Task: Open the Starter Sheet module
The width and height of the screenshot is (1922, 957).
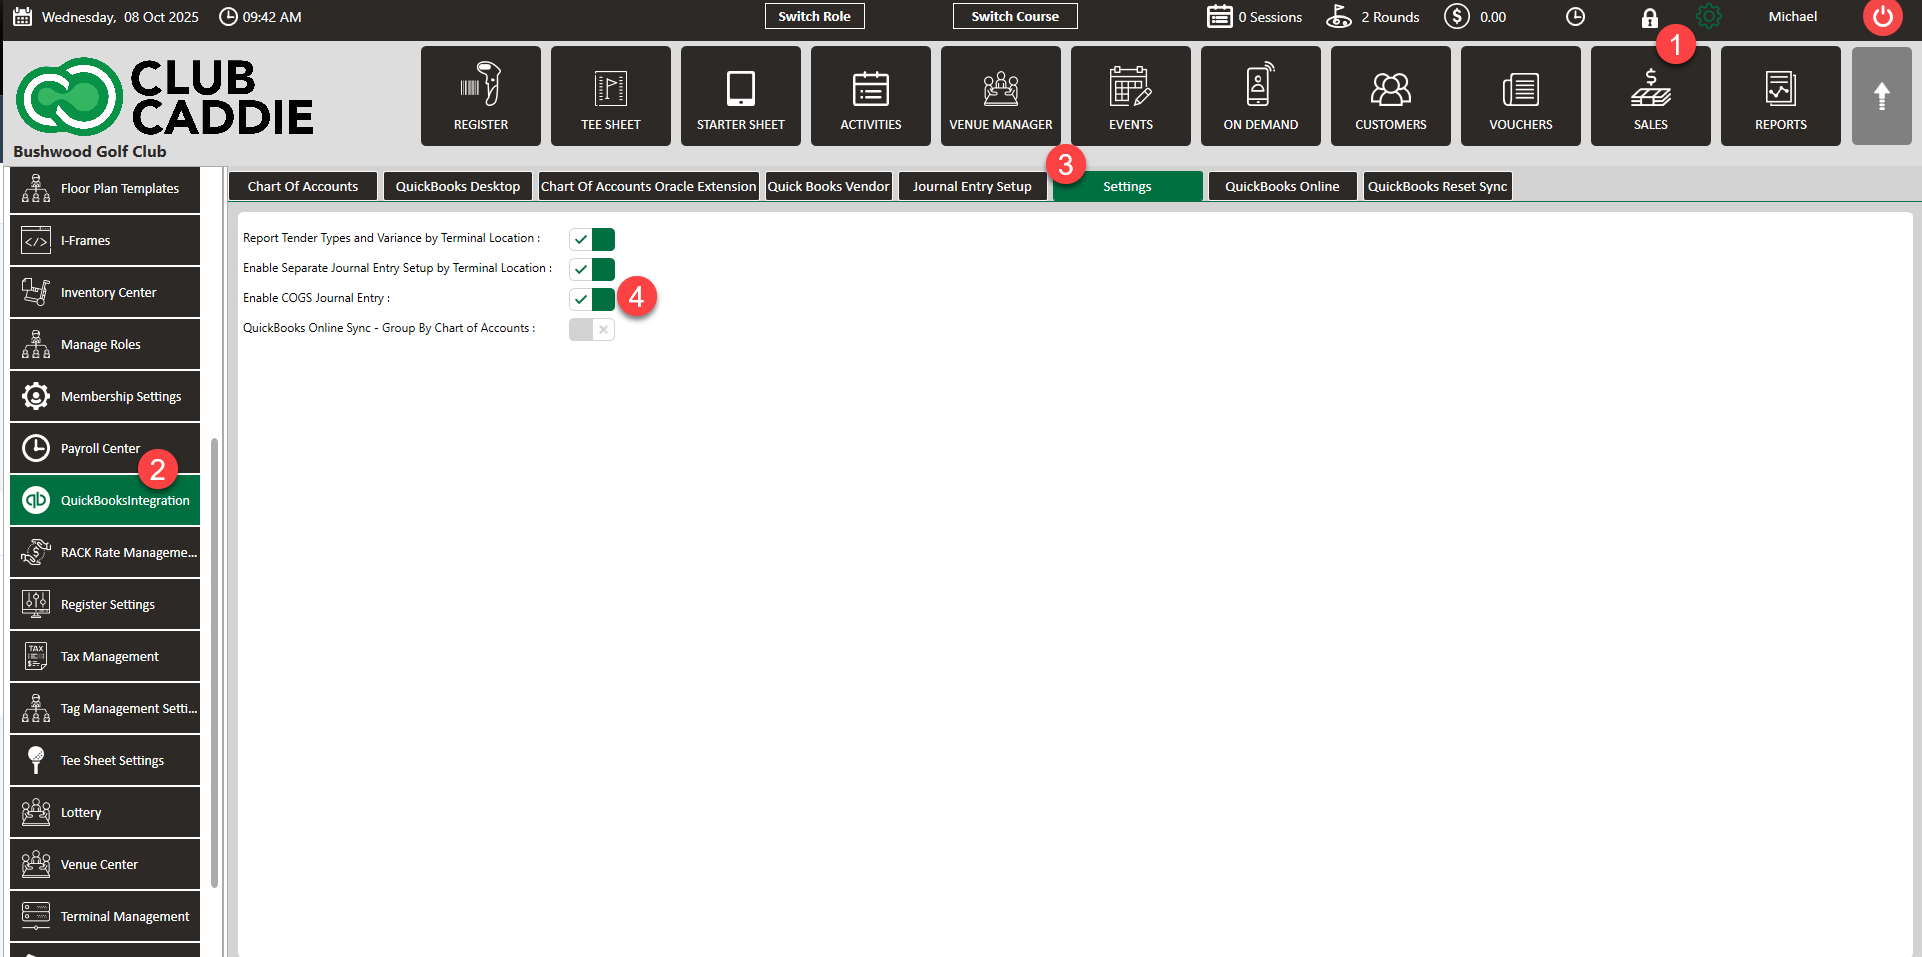Action: pos(741,96)
